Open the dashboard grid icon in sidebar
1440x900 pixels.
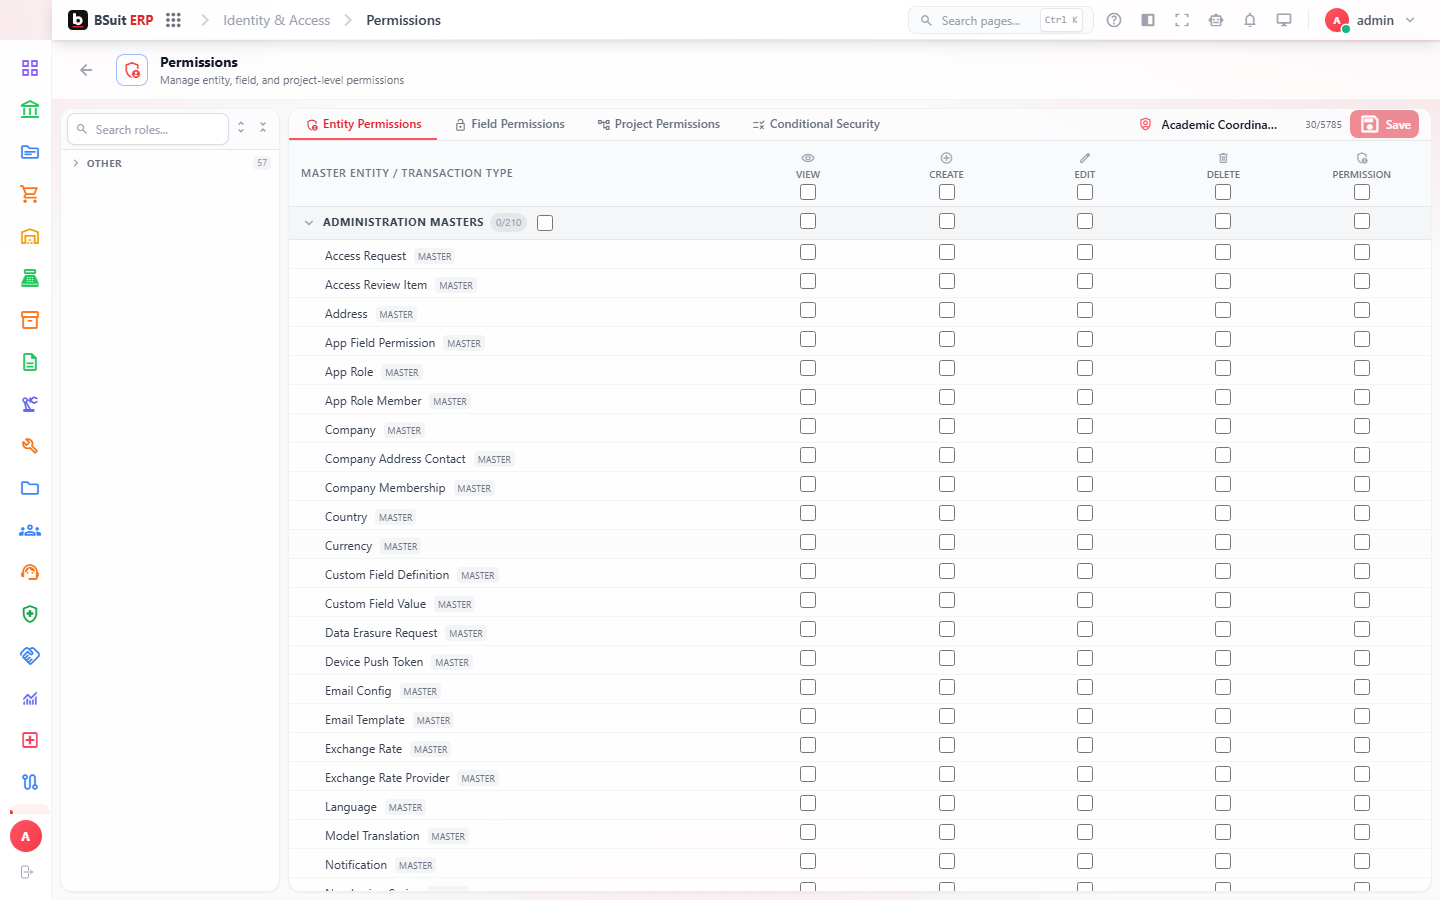point(30,68)
